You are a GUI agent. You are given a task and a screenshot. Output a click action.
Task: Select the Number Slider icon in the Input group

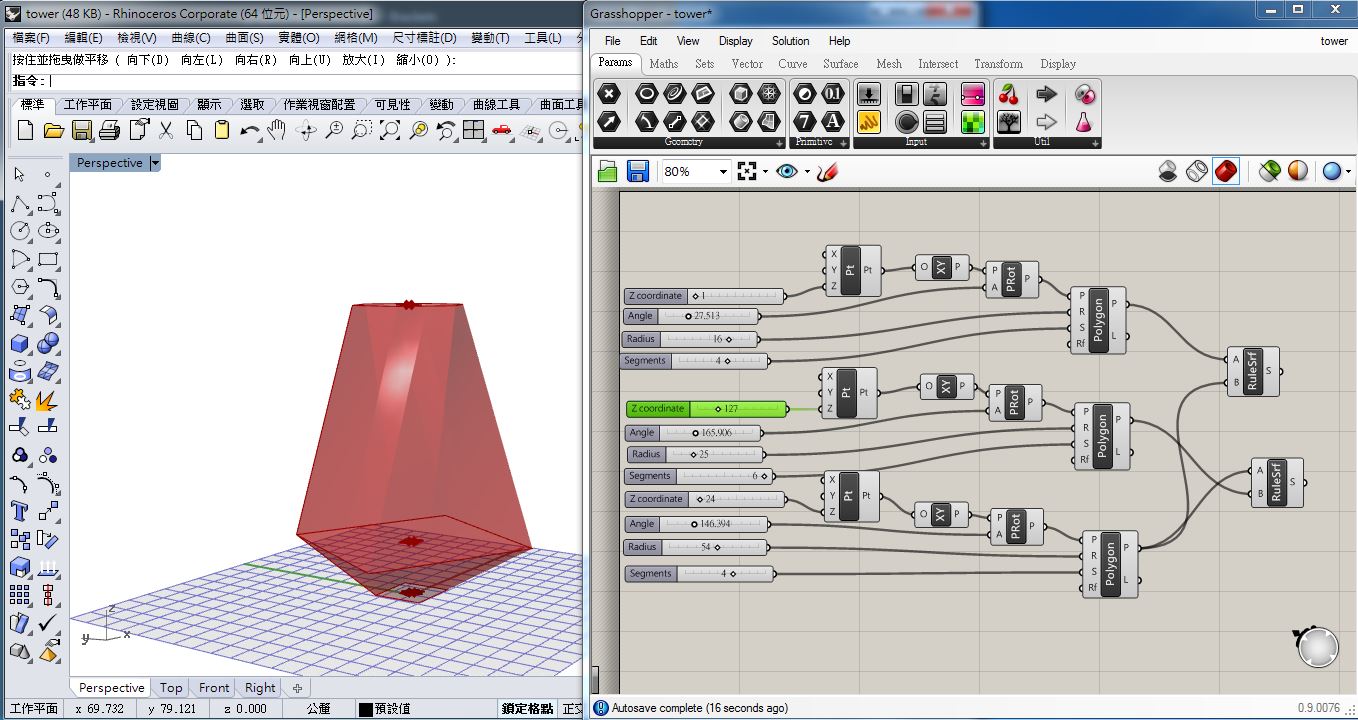868,93
